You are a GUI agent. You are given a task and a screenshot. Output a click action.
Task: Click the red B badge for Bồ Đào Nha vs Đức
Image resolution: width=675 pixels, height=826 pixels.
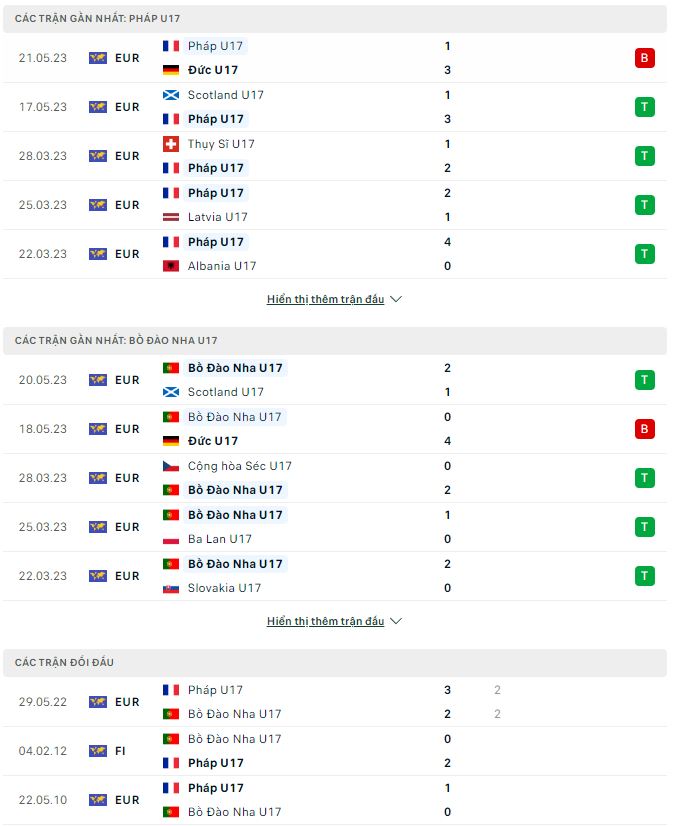click(644, 429)
